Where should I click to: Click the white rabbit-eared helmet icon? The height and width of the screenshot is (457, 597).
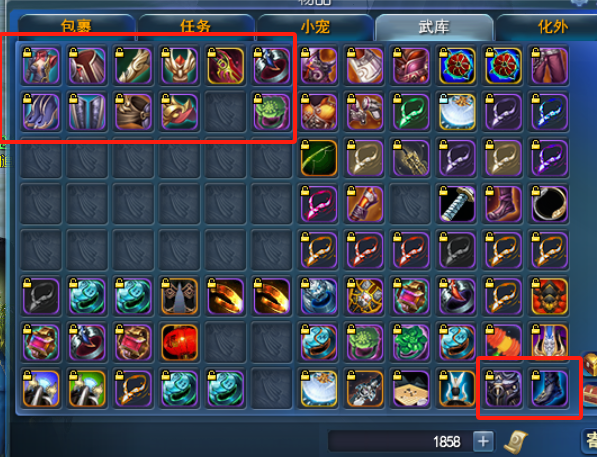457,388
